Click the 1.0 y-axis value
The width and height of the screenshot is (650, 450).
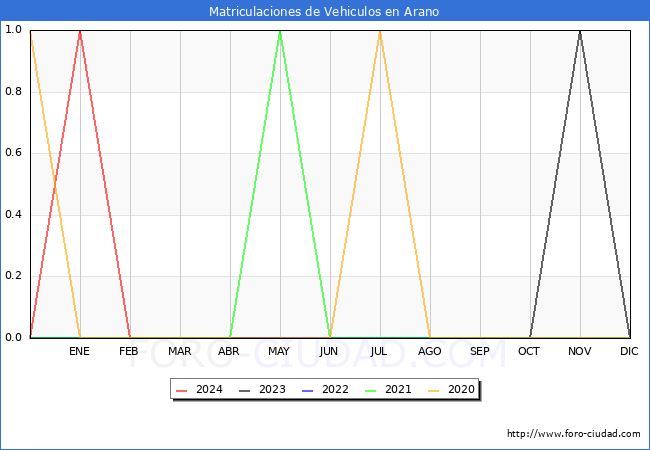point(13,30)
